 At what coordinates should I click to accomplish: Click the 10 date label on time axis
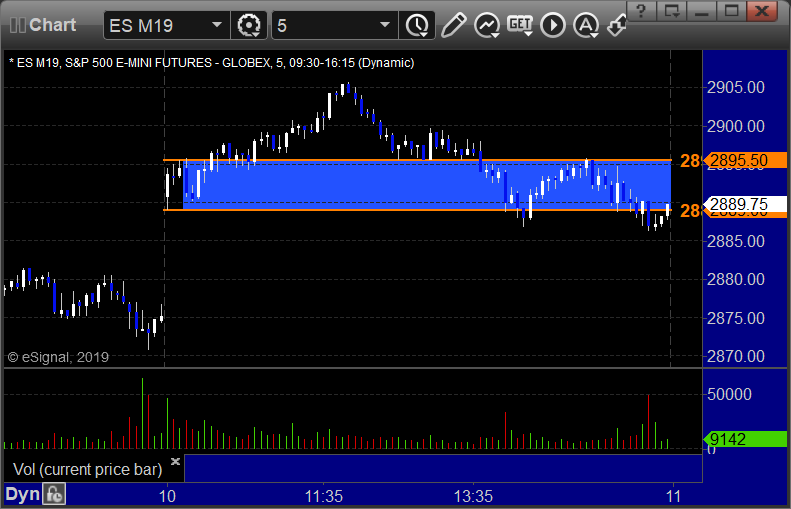click(x=167, y=496)
